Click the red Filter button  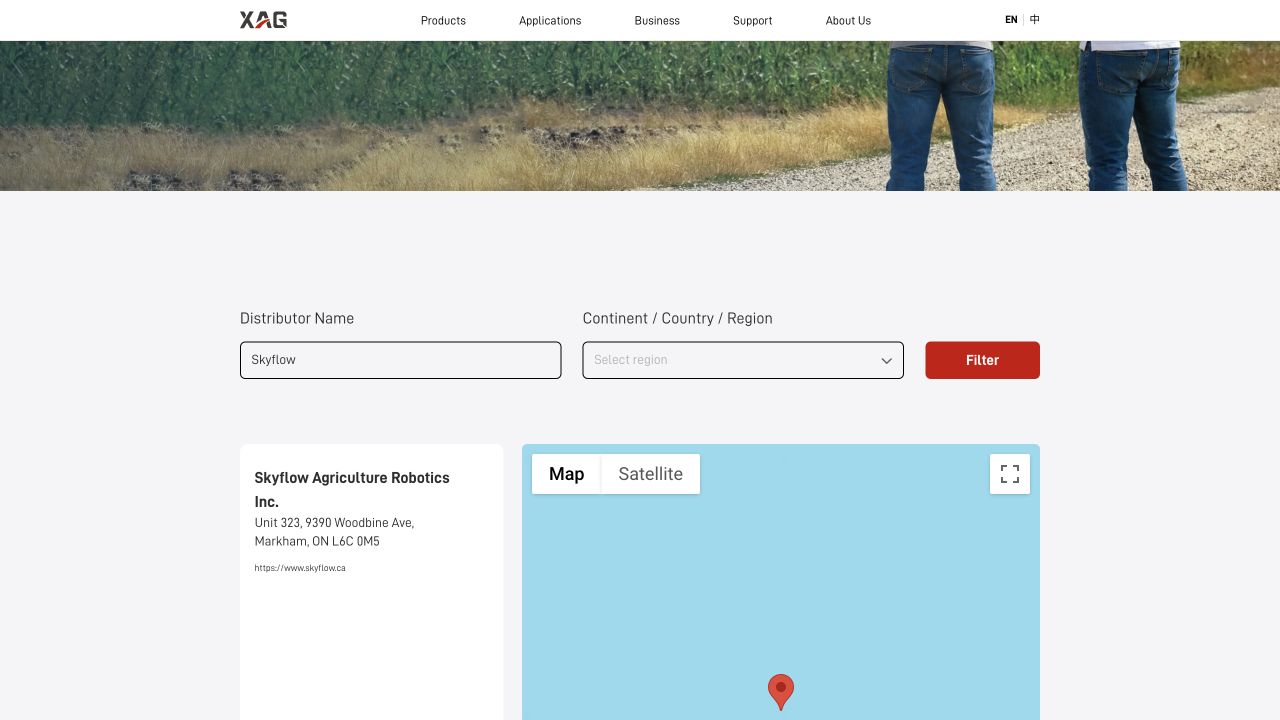pyautogui.click(x=982, y=360)
